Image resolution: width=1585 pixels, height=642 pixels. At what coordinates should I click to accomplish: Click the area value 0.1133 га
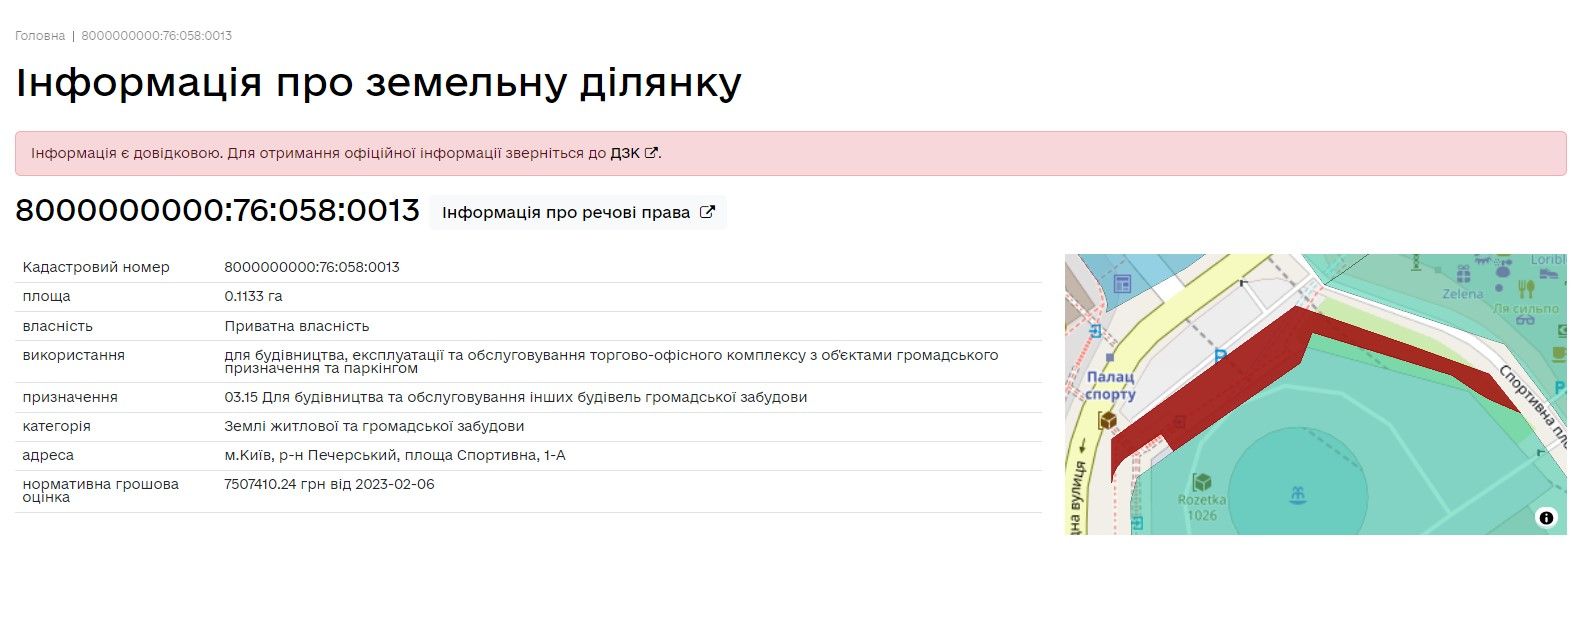coord(253,296)
